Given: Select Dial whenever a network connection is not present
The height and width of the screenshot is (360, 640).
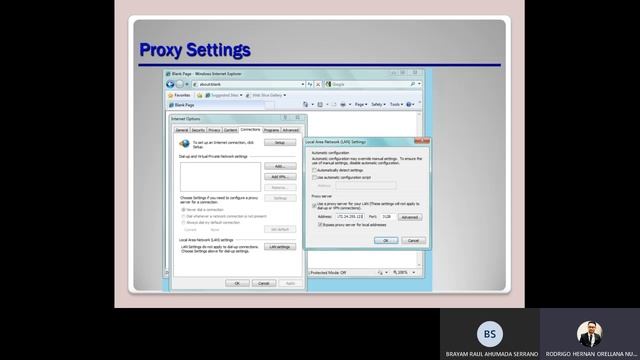Looking at the screenshot, I should coord(183,216).
